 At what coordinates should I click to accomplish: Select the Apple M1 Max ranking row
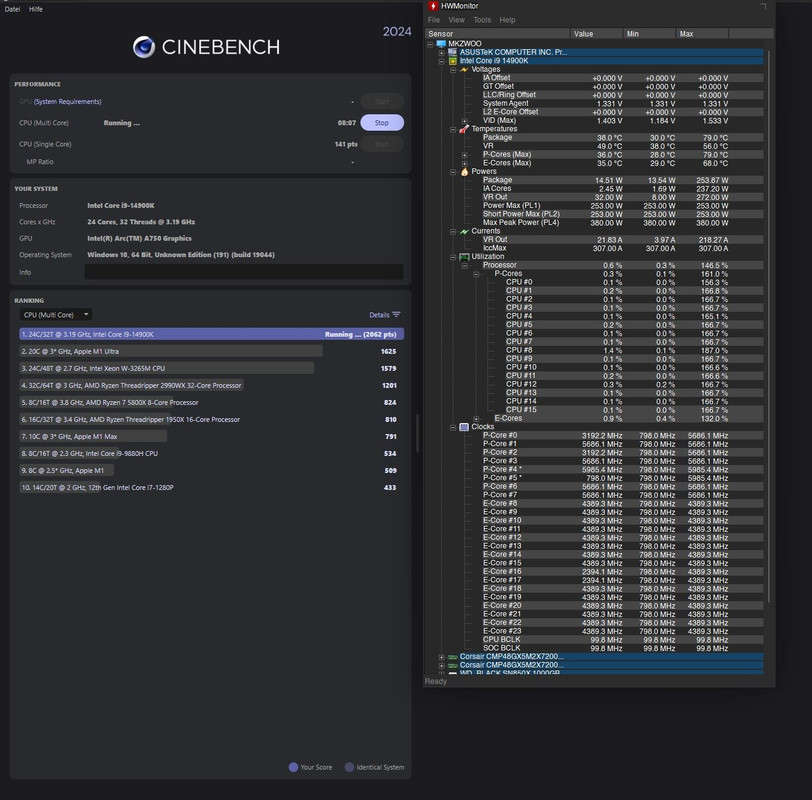[211, 437]
